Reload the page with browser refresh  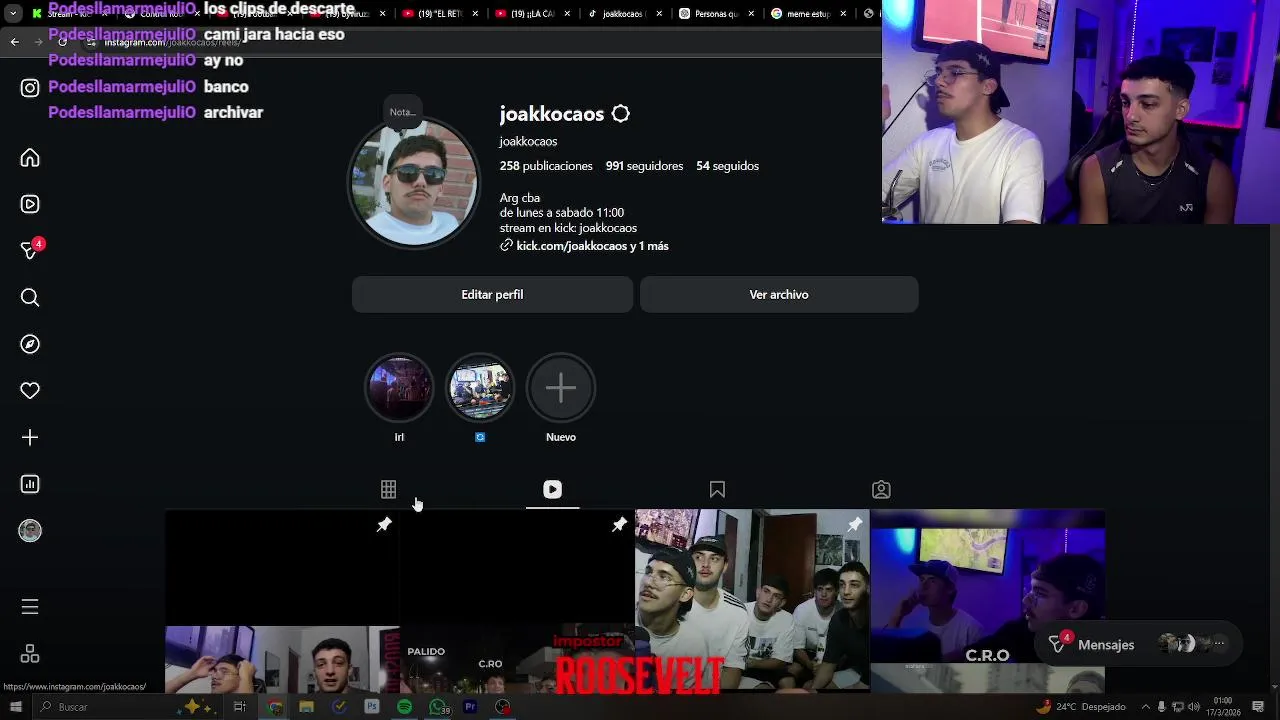(62, 41)
